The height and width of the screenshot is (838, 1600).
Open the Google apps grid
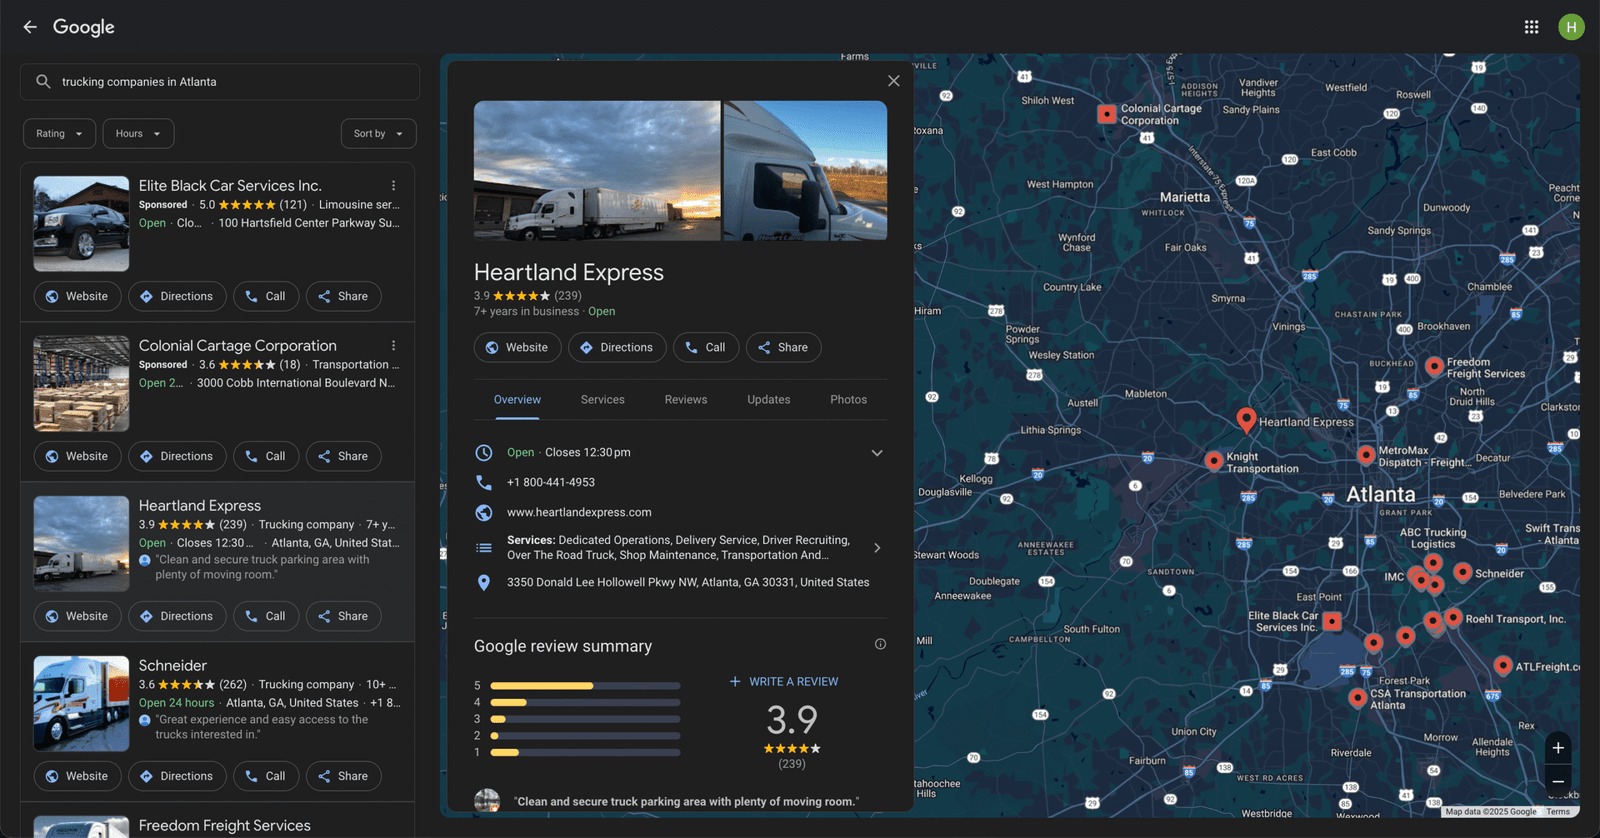pyautogui.click(x=1531, y=27)
